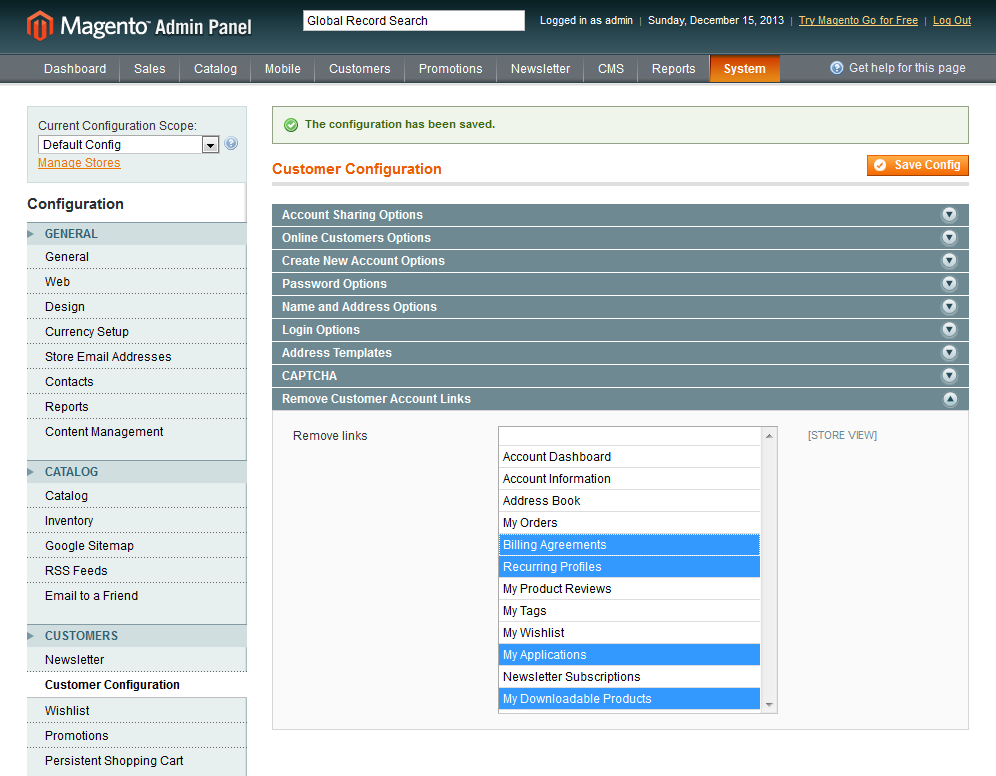Open RSS Feeds in the sidebar

(x=137, y=570)
